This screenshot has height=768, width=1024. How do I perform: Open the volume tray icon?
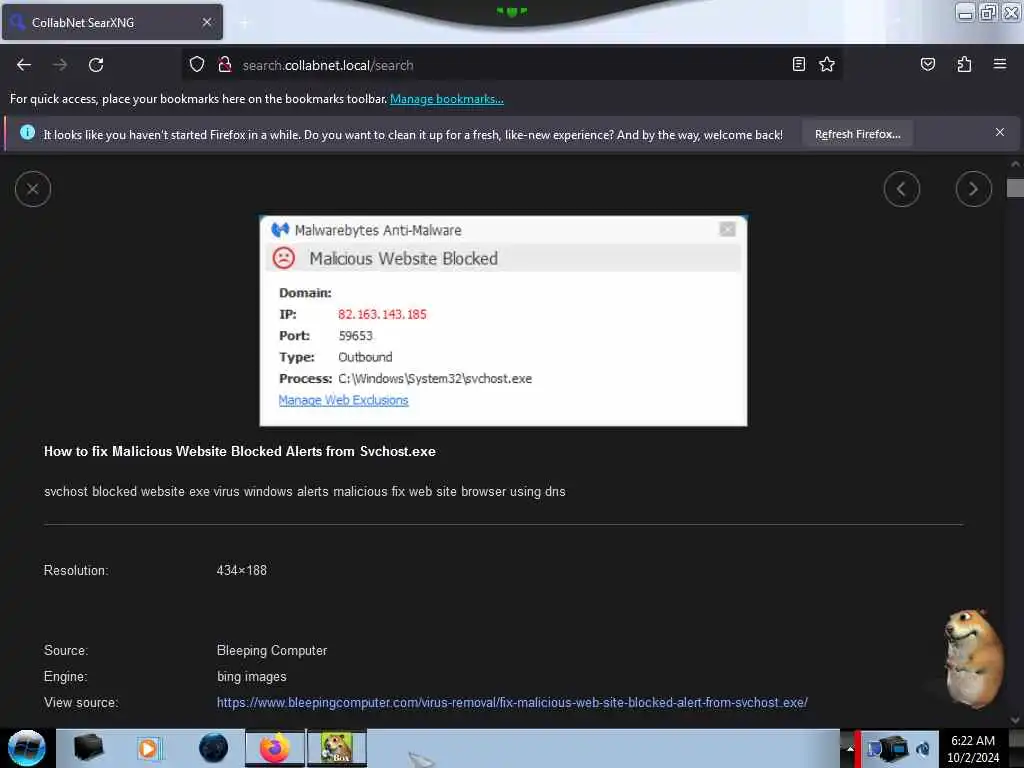(x=923, y=749)
